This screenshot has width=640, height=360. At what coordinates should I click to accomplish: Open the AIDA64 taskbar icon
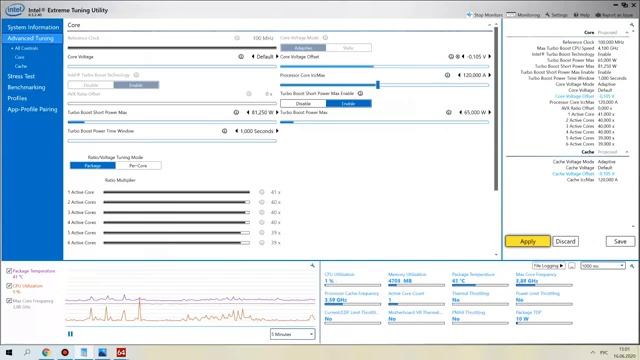pyautogui.click(x=121, y=352)
